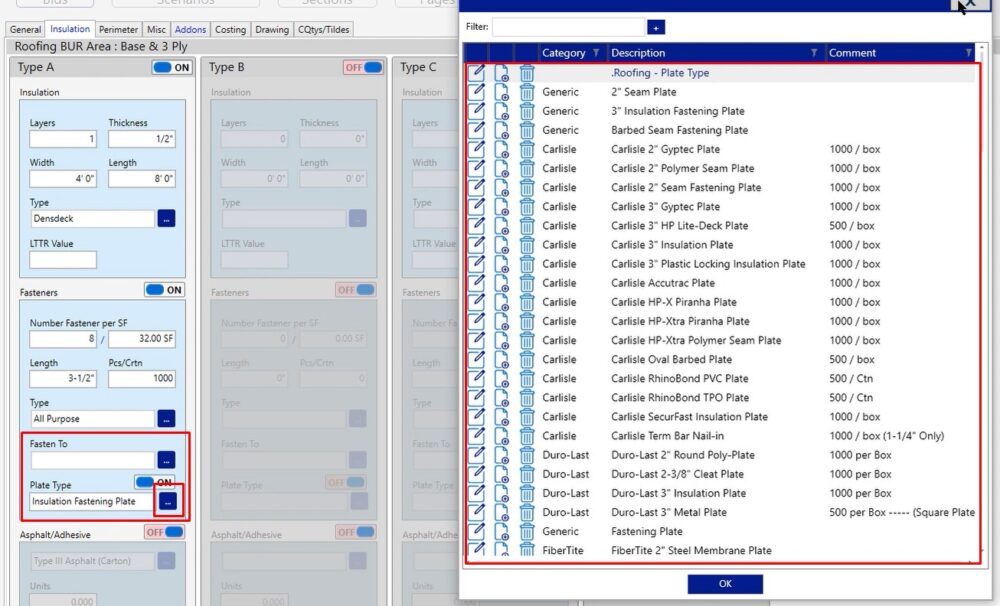Close the plate type dialog
1000x606 pixels.
(970, 4)
